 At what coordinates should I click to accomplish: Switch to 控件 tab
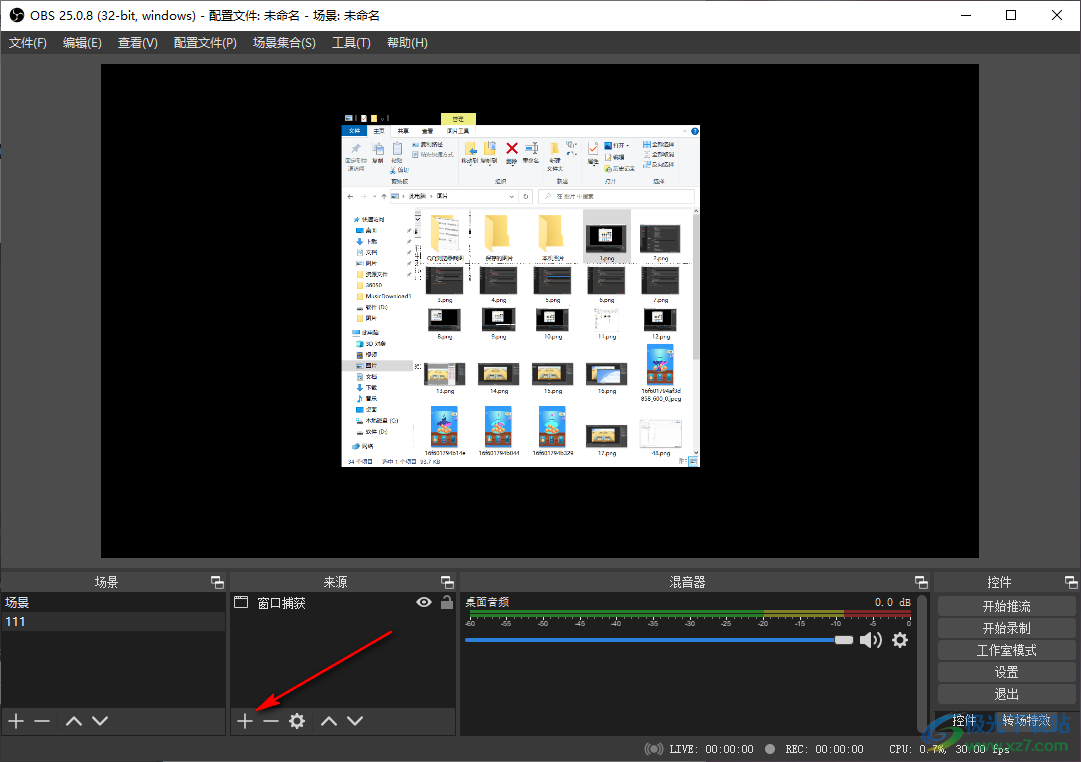click(964, 721)
